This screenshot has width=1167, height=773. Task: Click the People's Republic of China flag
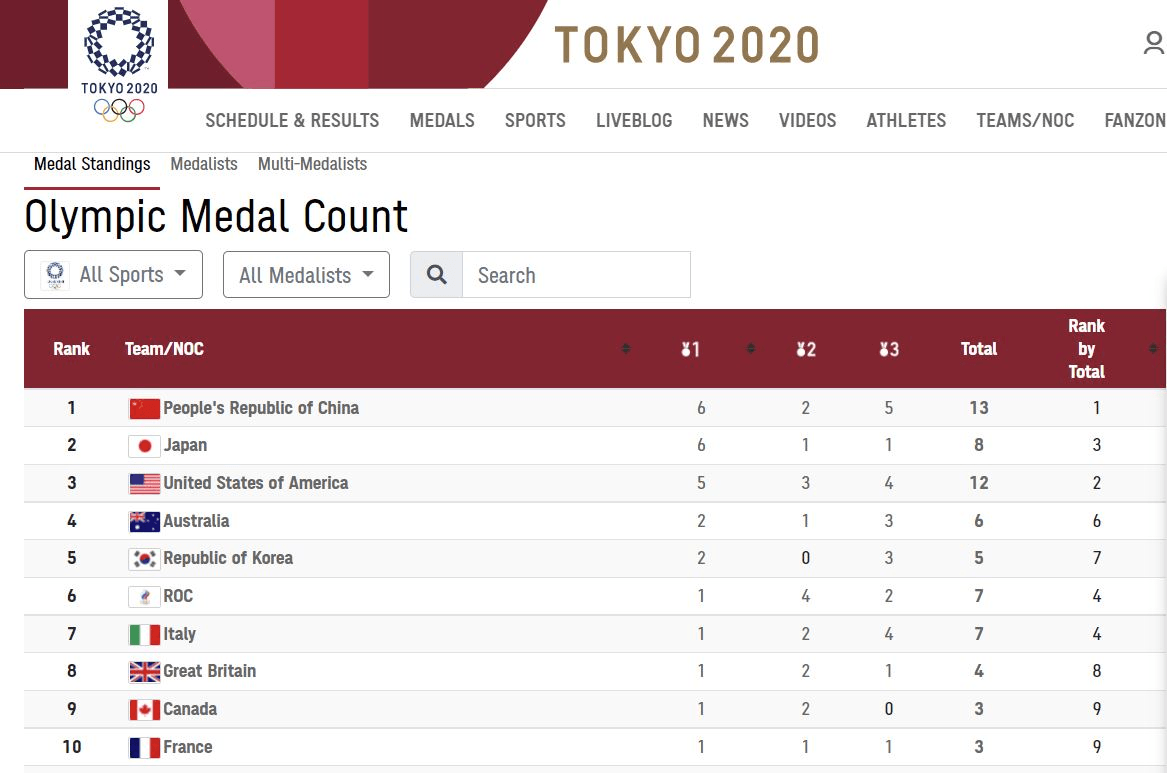pyautogui.click(x=145, y=408)
